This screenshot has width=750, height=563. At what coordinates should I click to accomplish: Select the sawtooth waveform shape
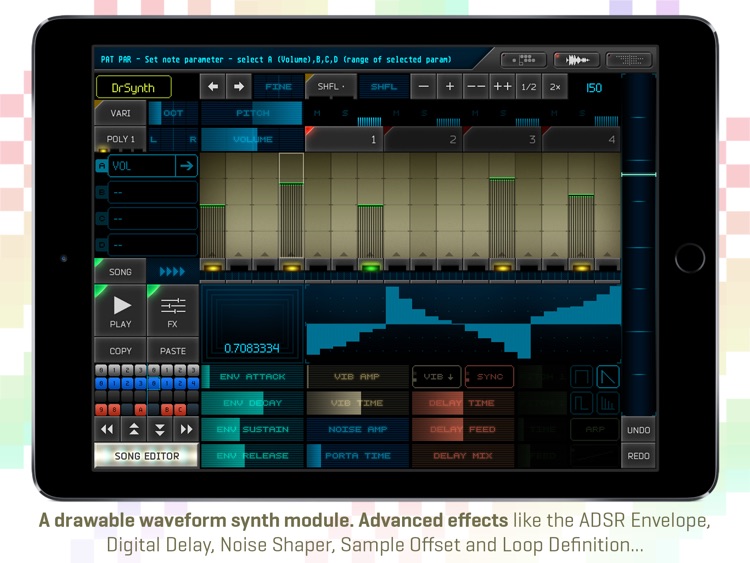pos(608,377)
